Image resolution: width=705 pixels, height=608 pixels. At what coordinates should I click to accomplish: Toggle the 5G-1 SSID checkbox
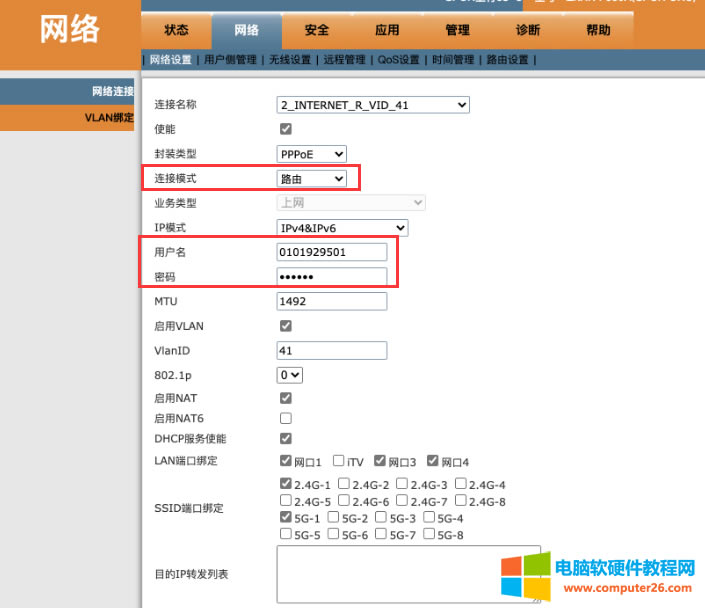[287, 518]
